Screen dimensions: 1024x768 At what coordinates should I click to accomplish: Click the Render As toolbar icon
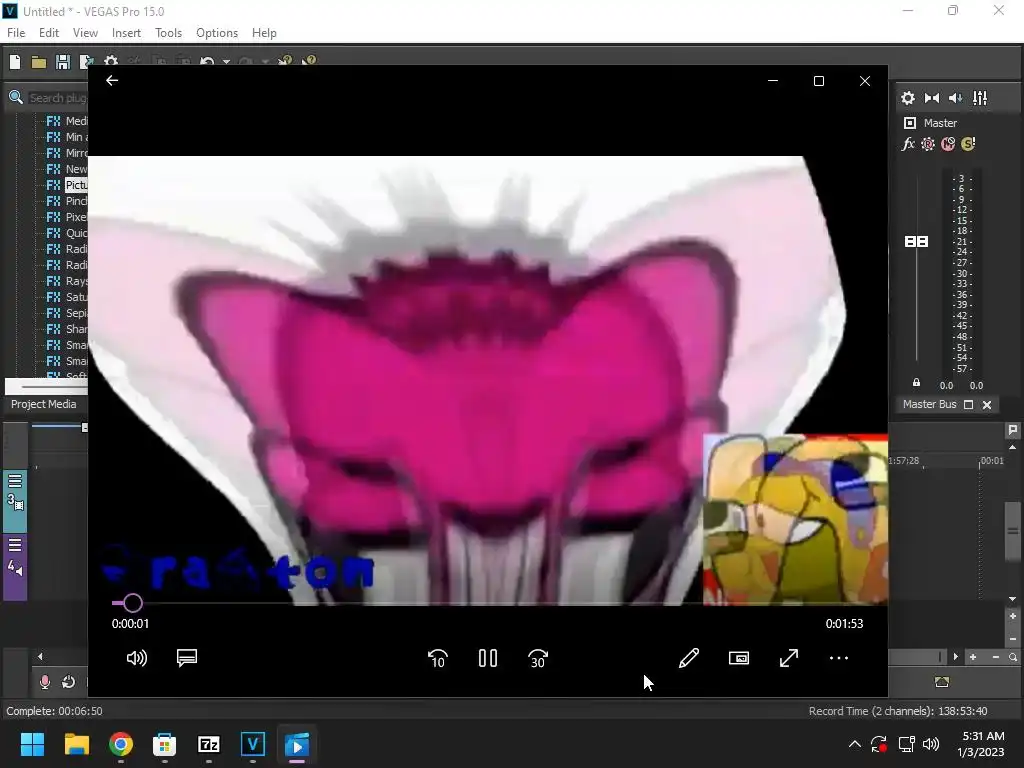coord(86,62)
